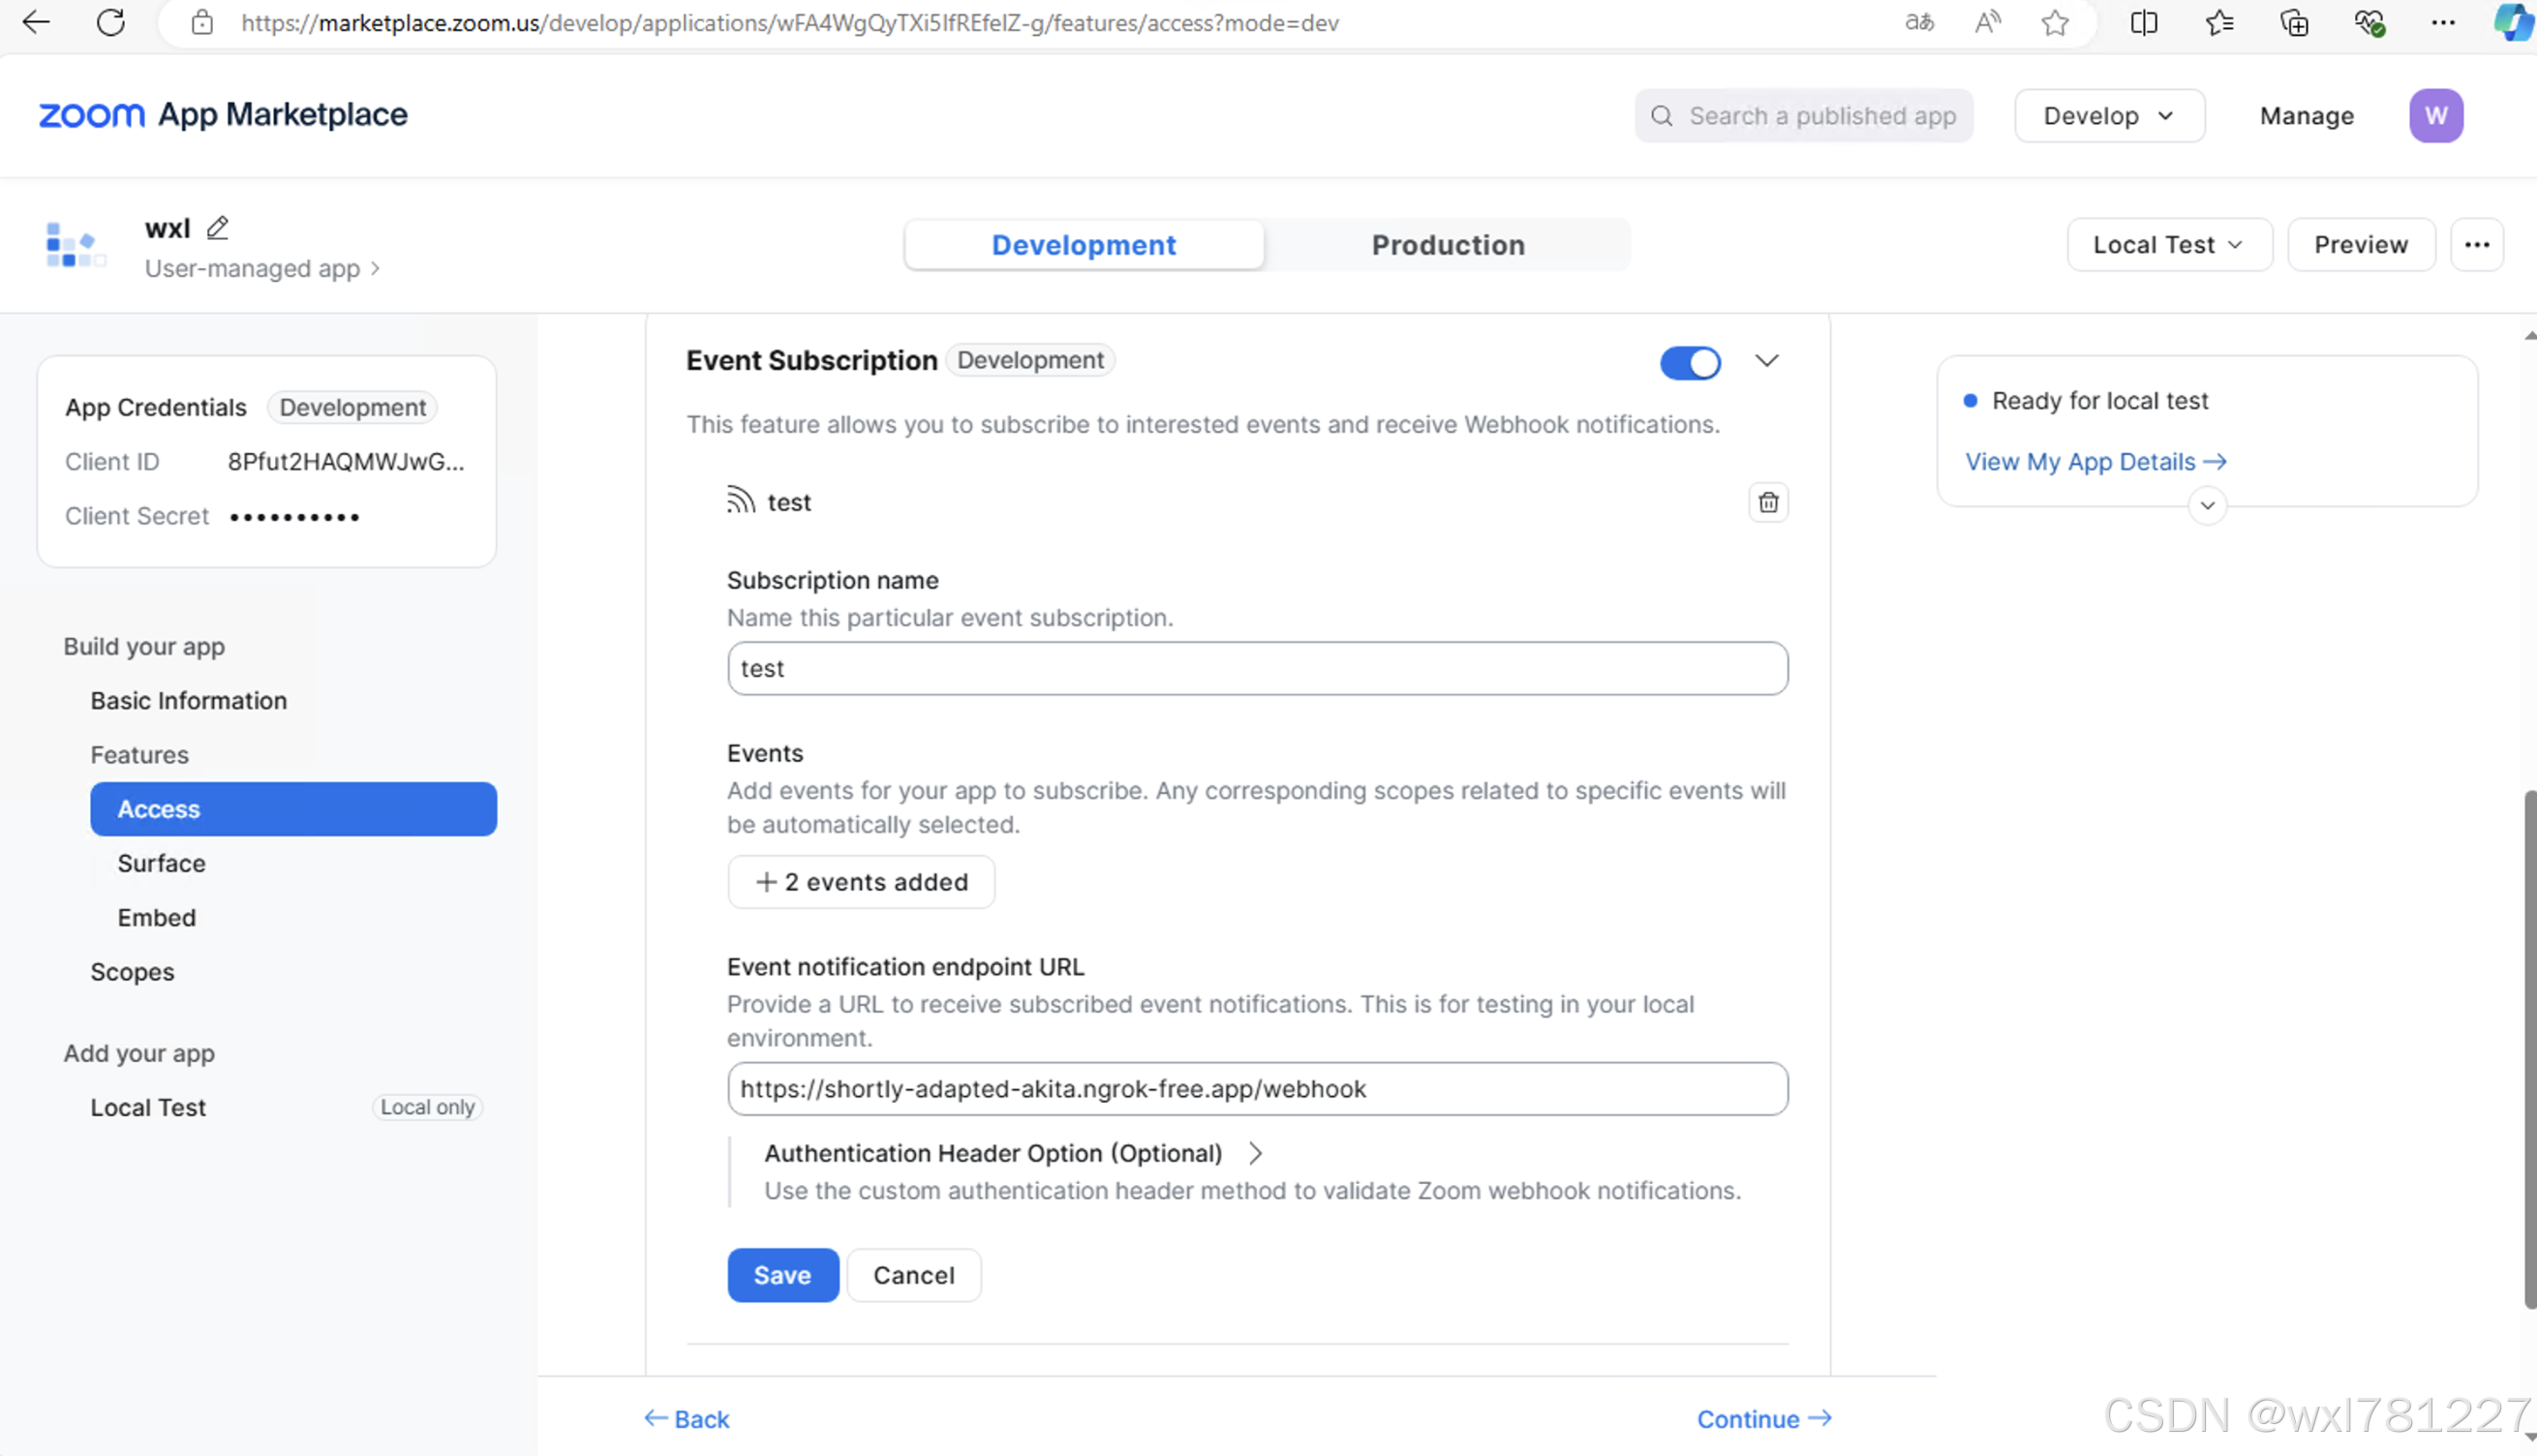The height and width of the screenshot is (1456, 2537).
Task: Expand the Ready for local test card
Action: [x=2207, y=505]
